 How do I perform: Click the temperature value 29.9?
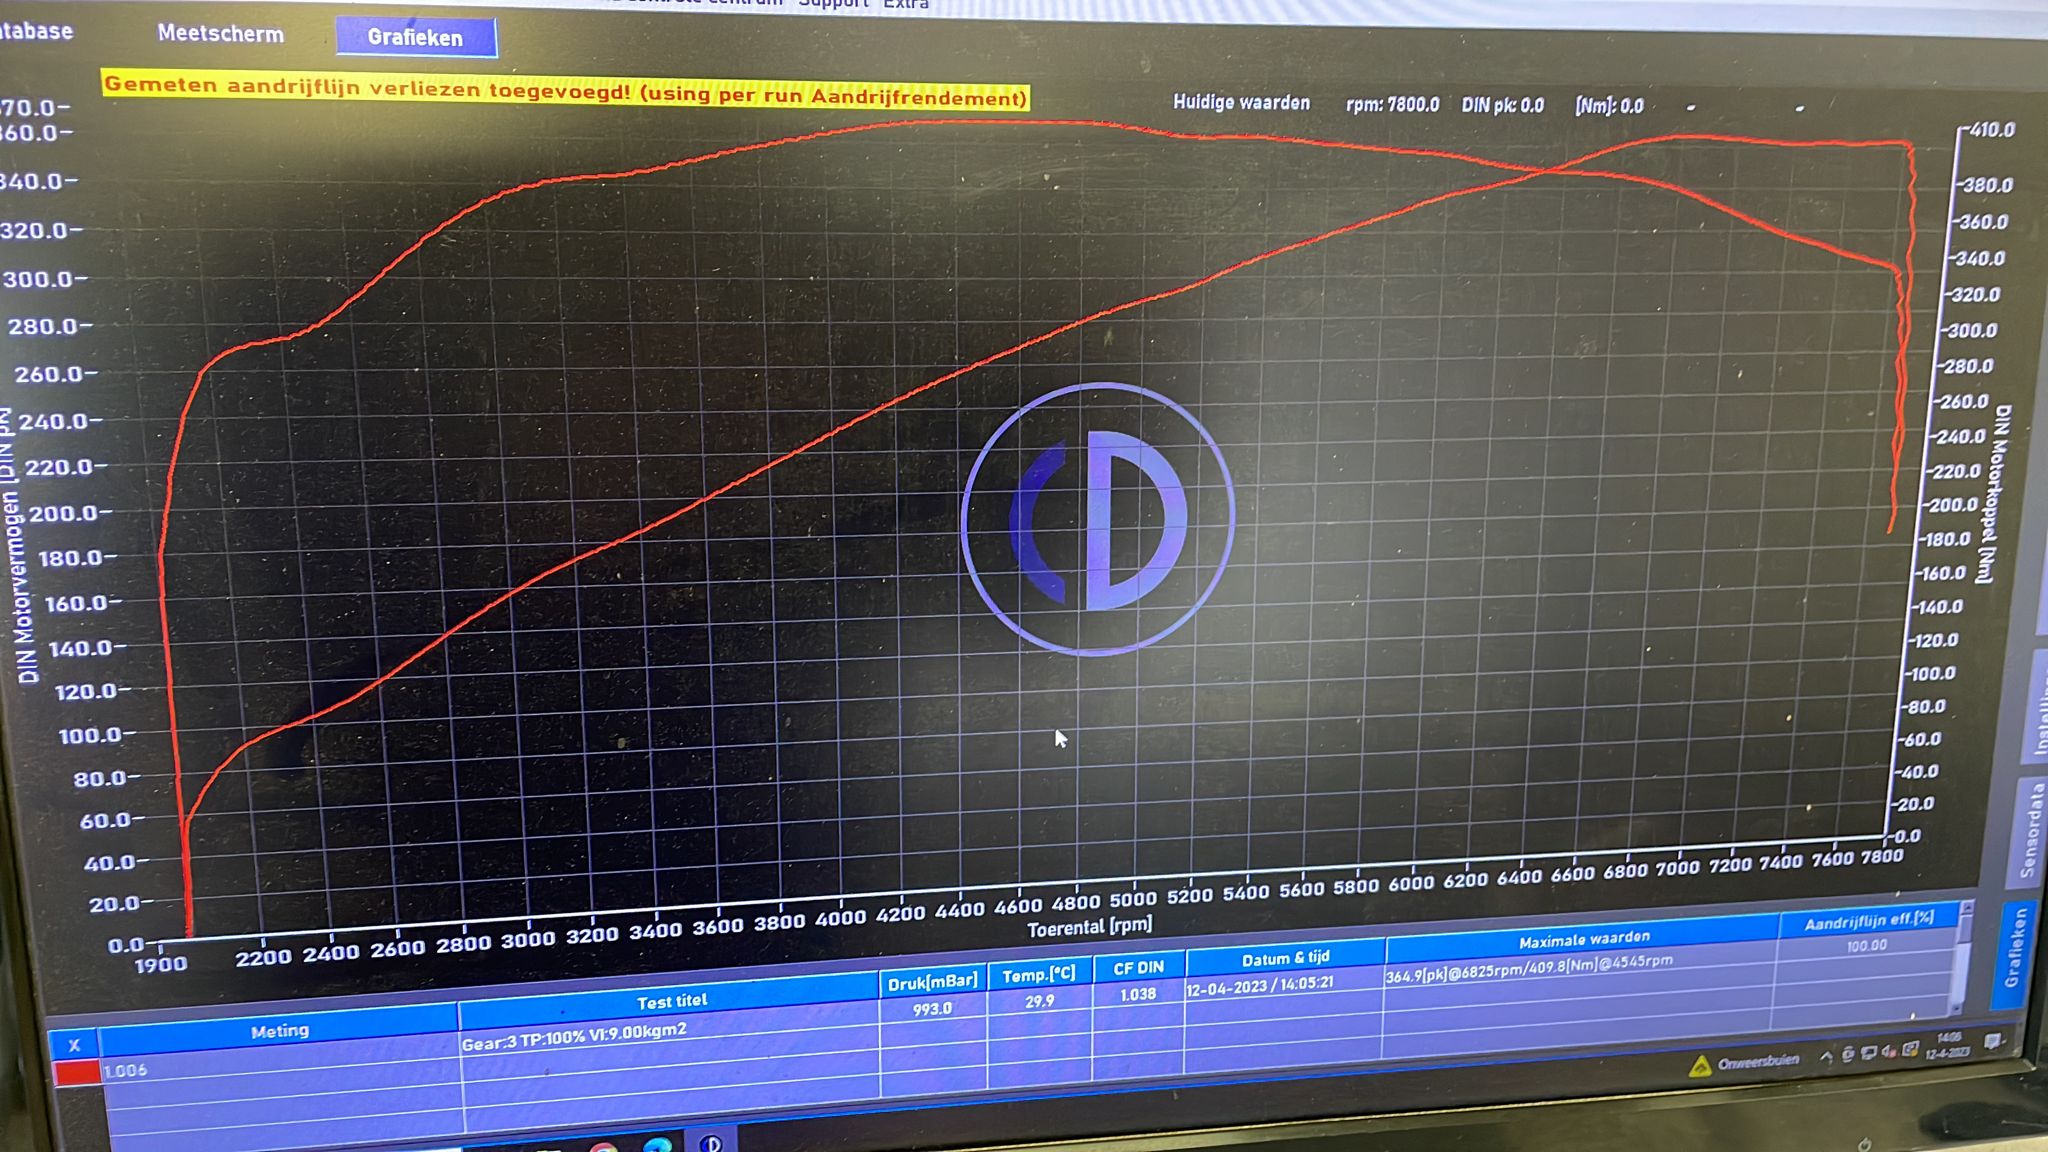1039,1000
